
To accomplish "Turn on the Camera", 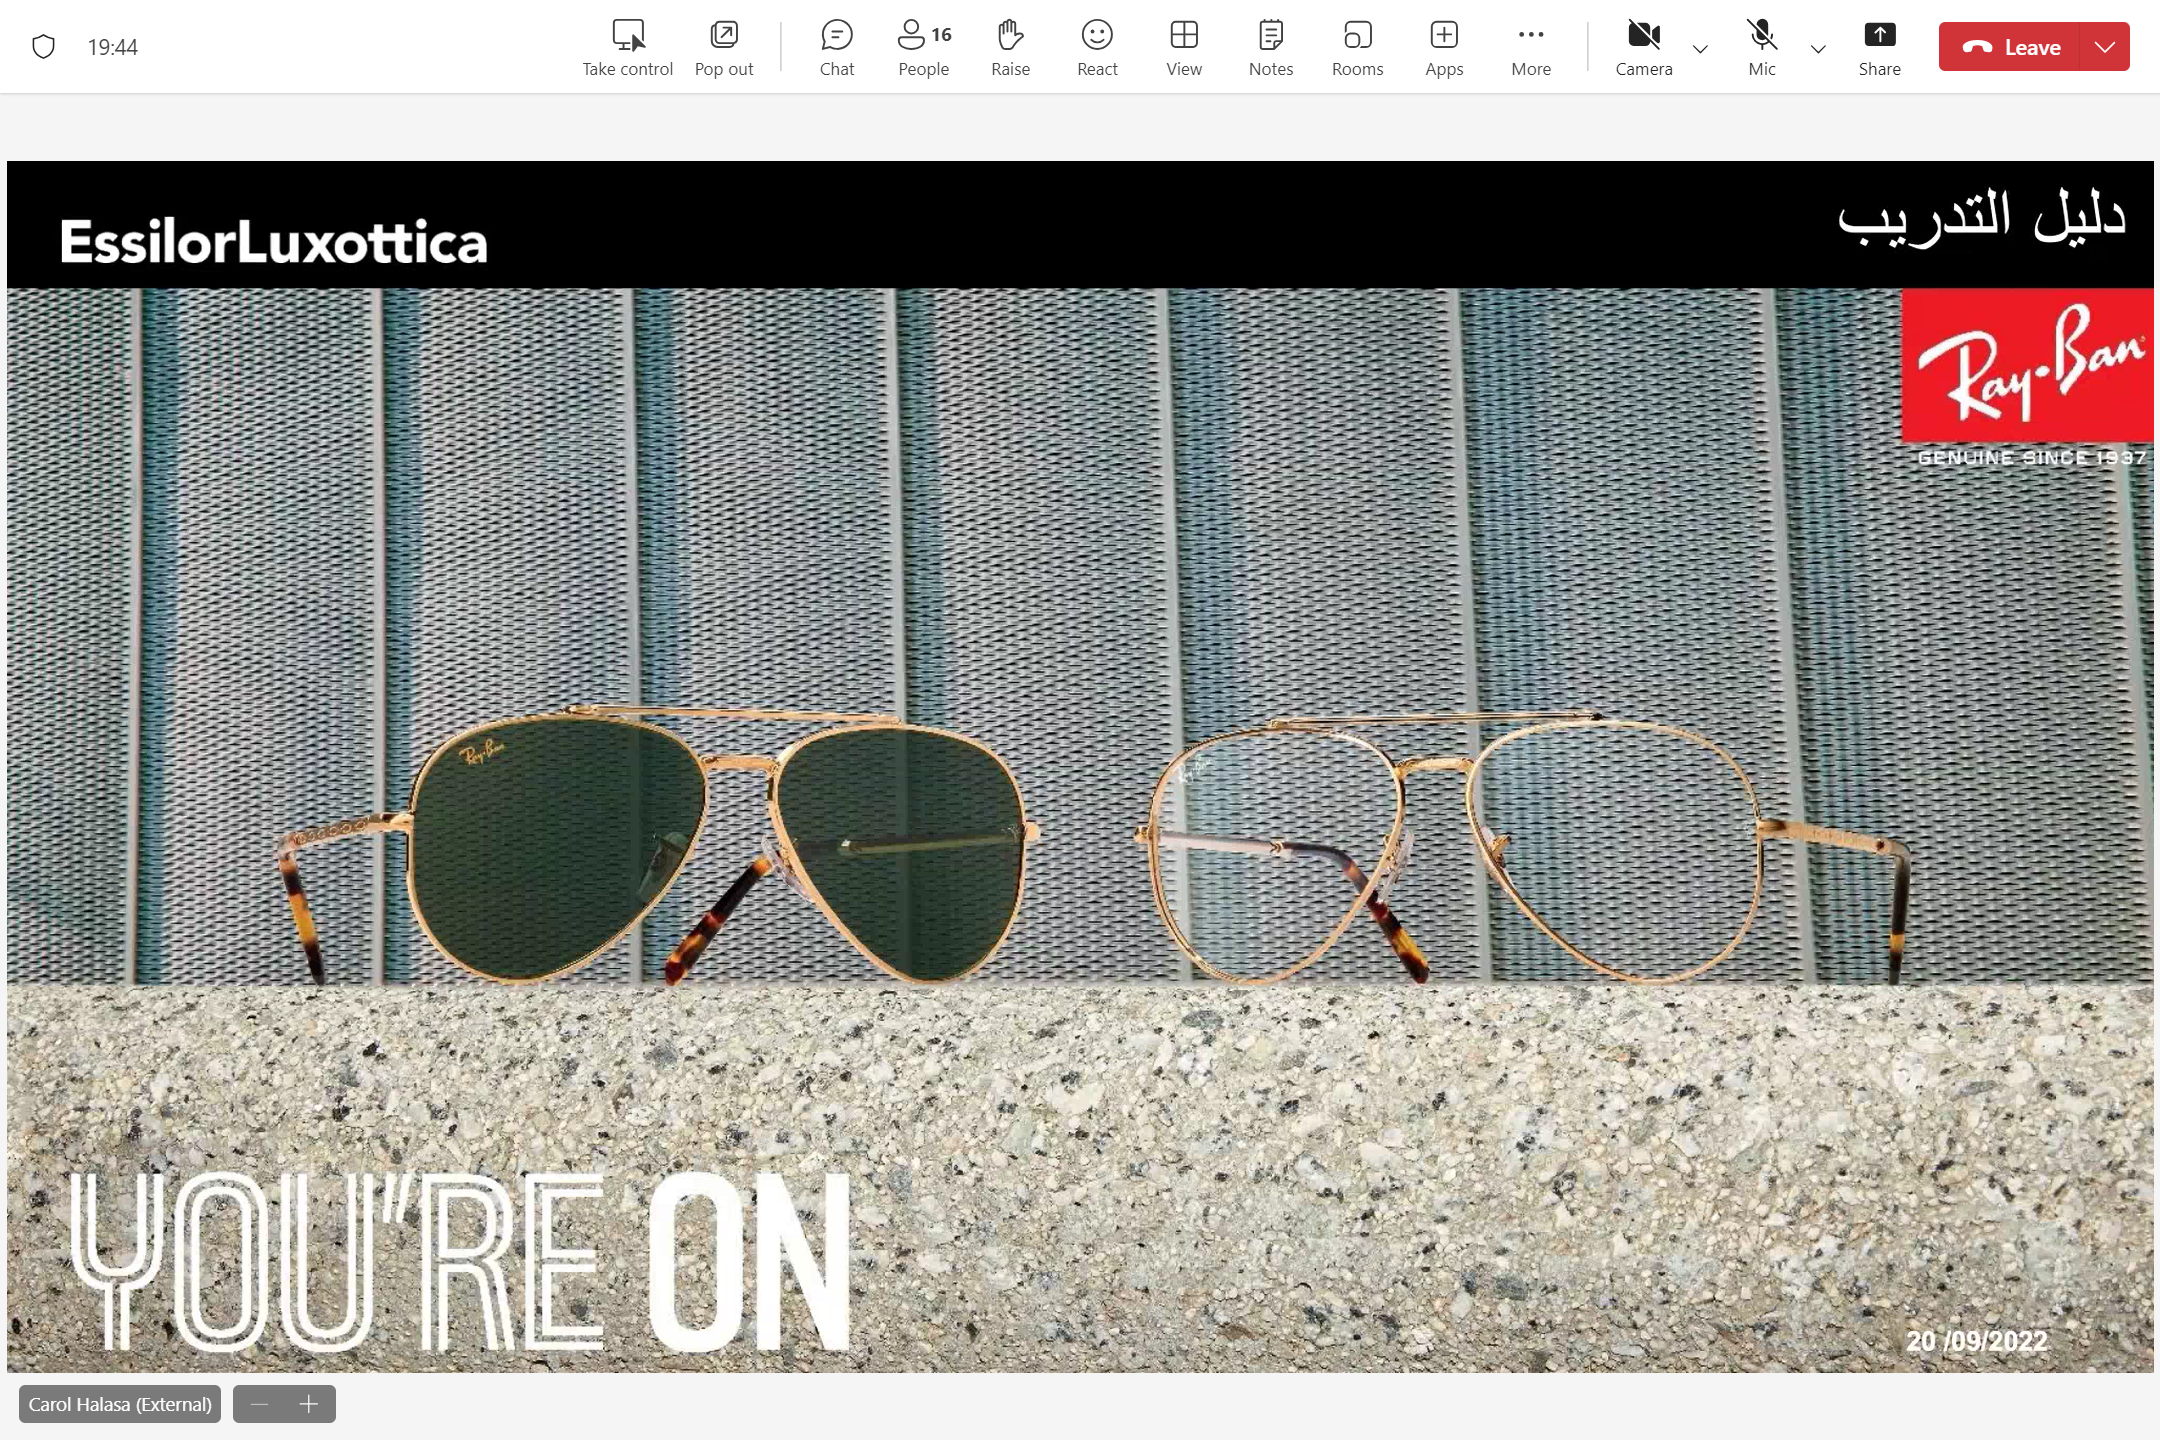I will click(x=1643, y=47).
